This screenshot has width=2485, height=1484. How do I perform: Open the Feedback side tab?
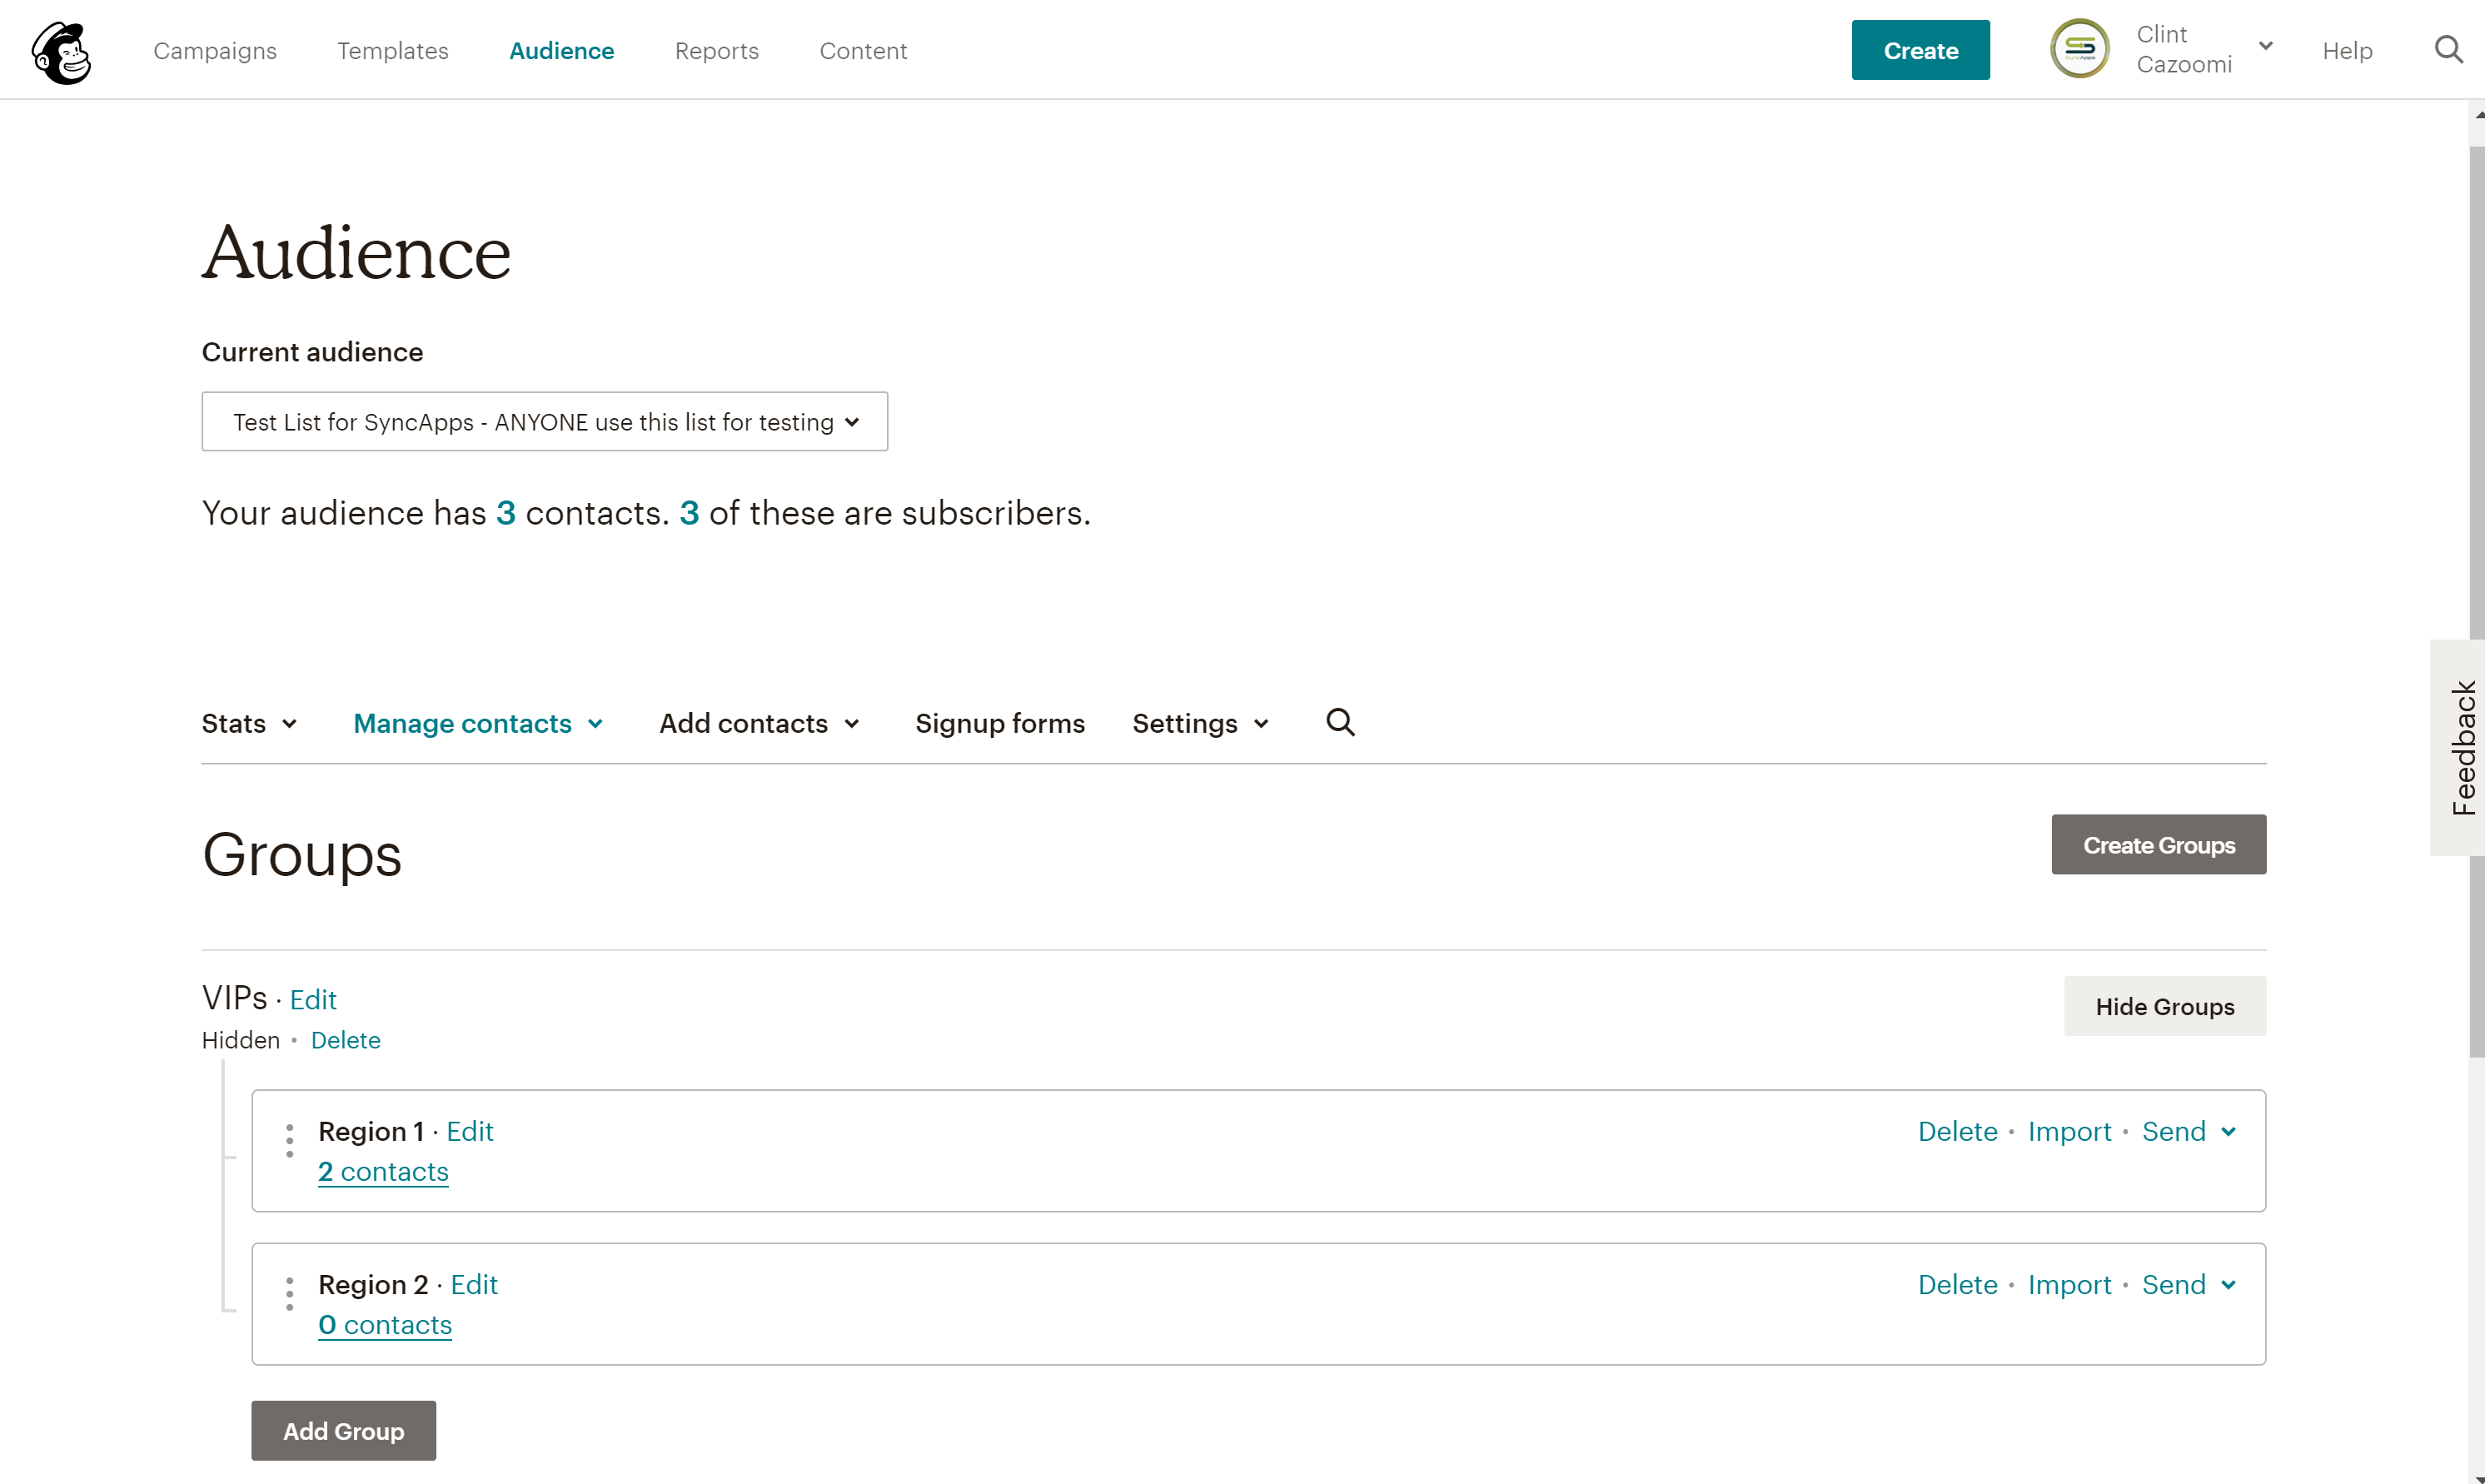2461,748
